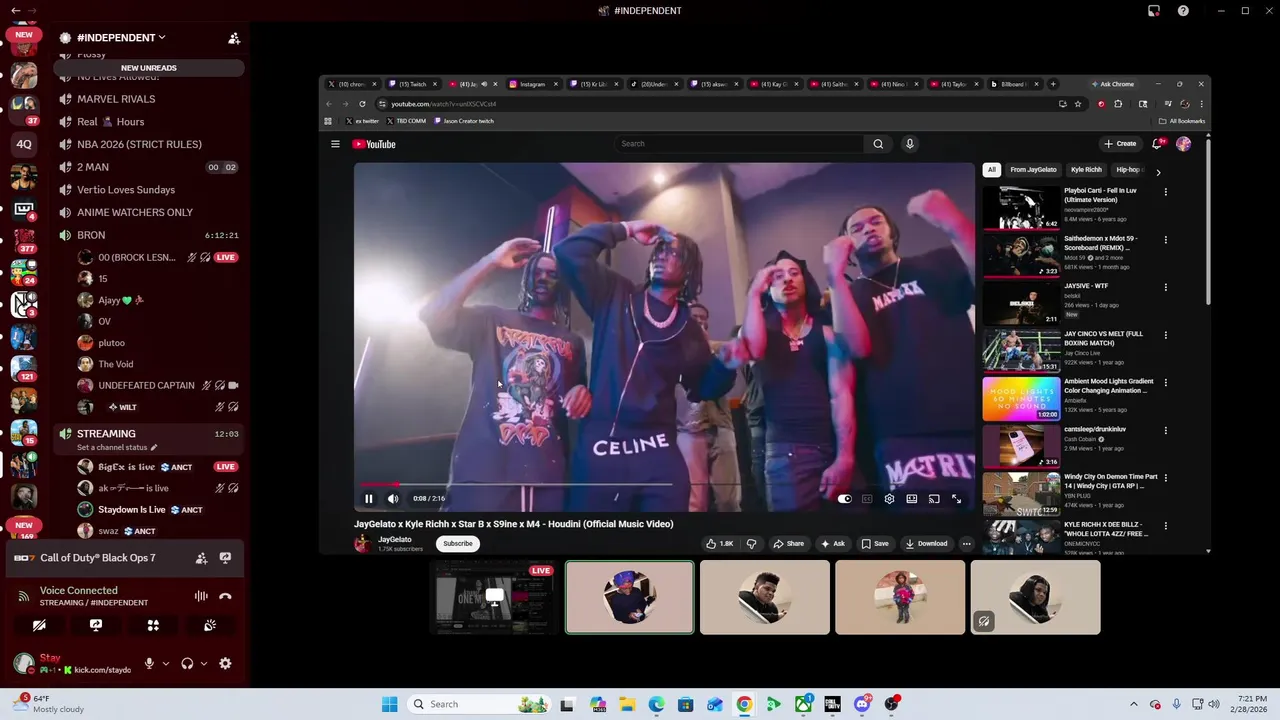Toggle the YouTube autoplay switch
Image resolution: width=1280 pixels, height=720 pixels.
click(845, 499)
